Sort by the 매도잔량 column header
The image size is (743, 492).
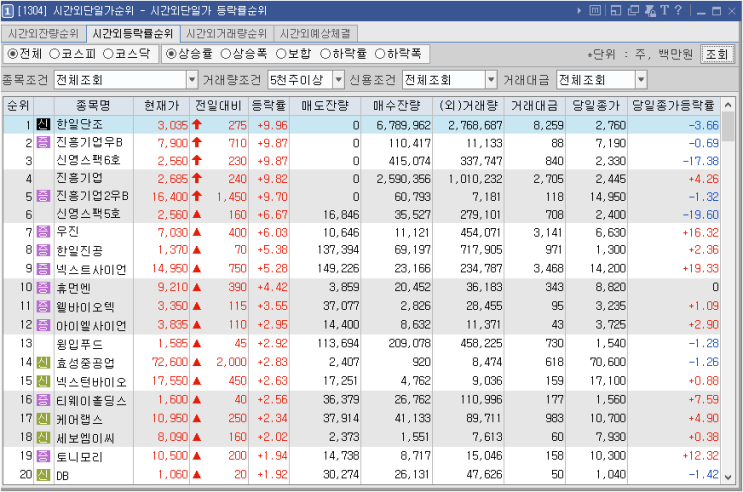(x=325, y=106)
